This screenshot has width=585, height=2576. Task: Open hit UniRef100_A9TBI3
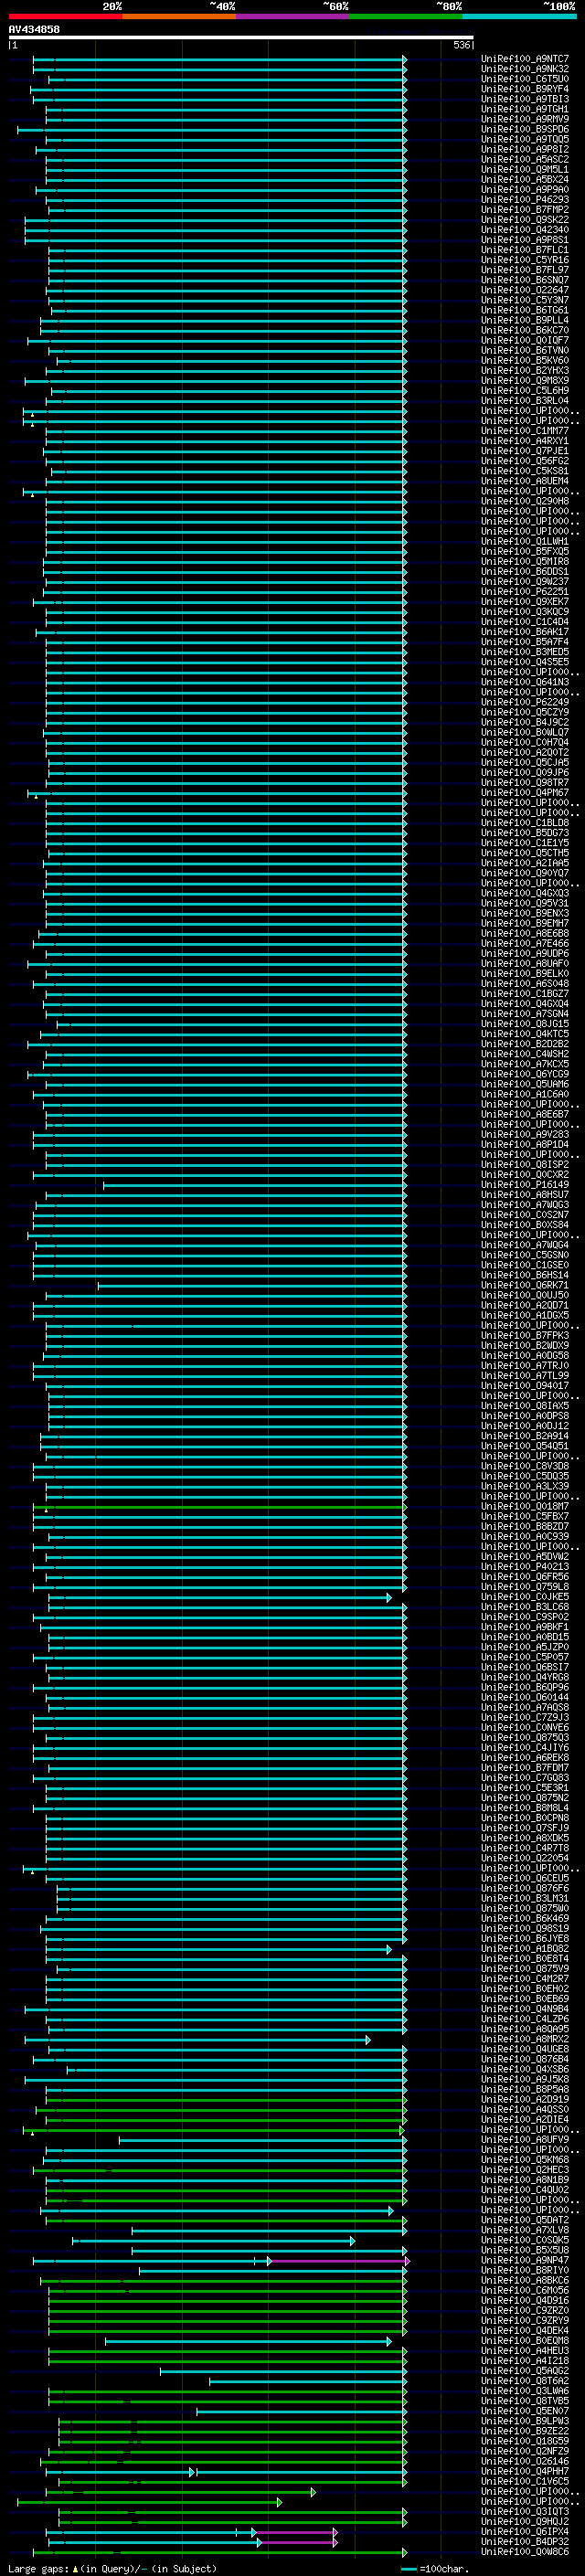[525, 99]
